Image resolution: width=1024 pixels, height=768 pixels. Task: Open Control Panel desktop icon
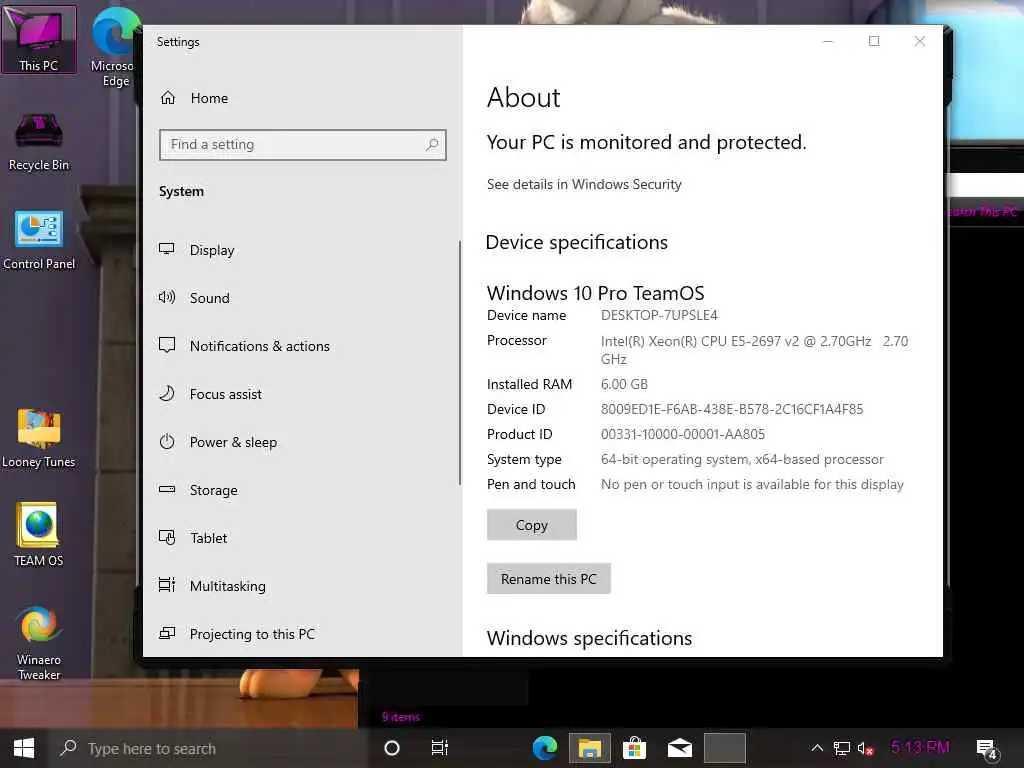(x=39, y=240)
